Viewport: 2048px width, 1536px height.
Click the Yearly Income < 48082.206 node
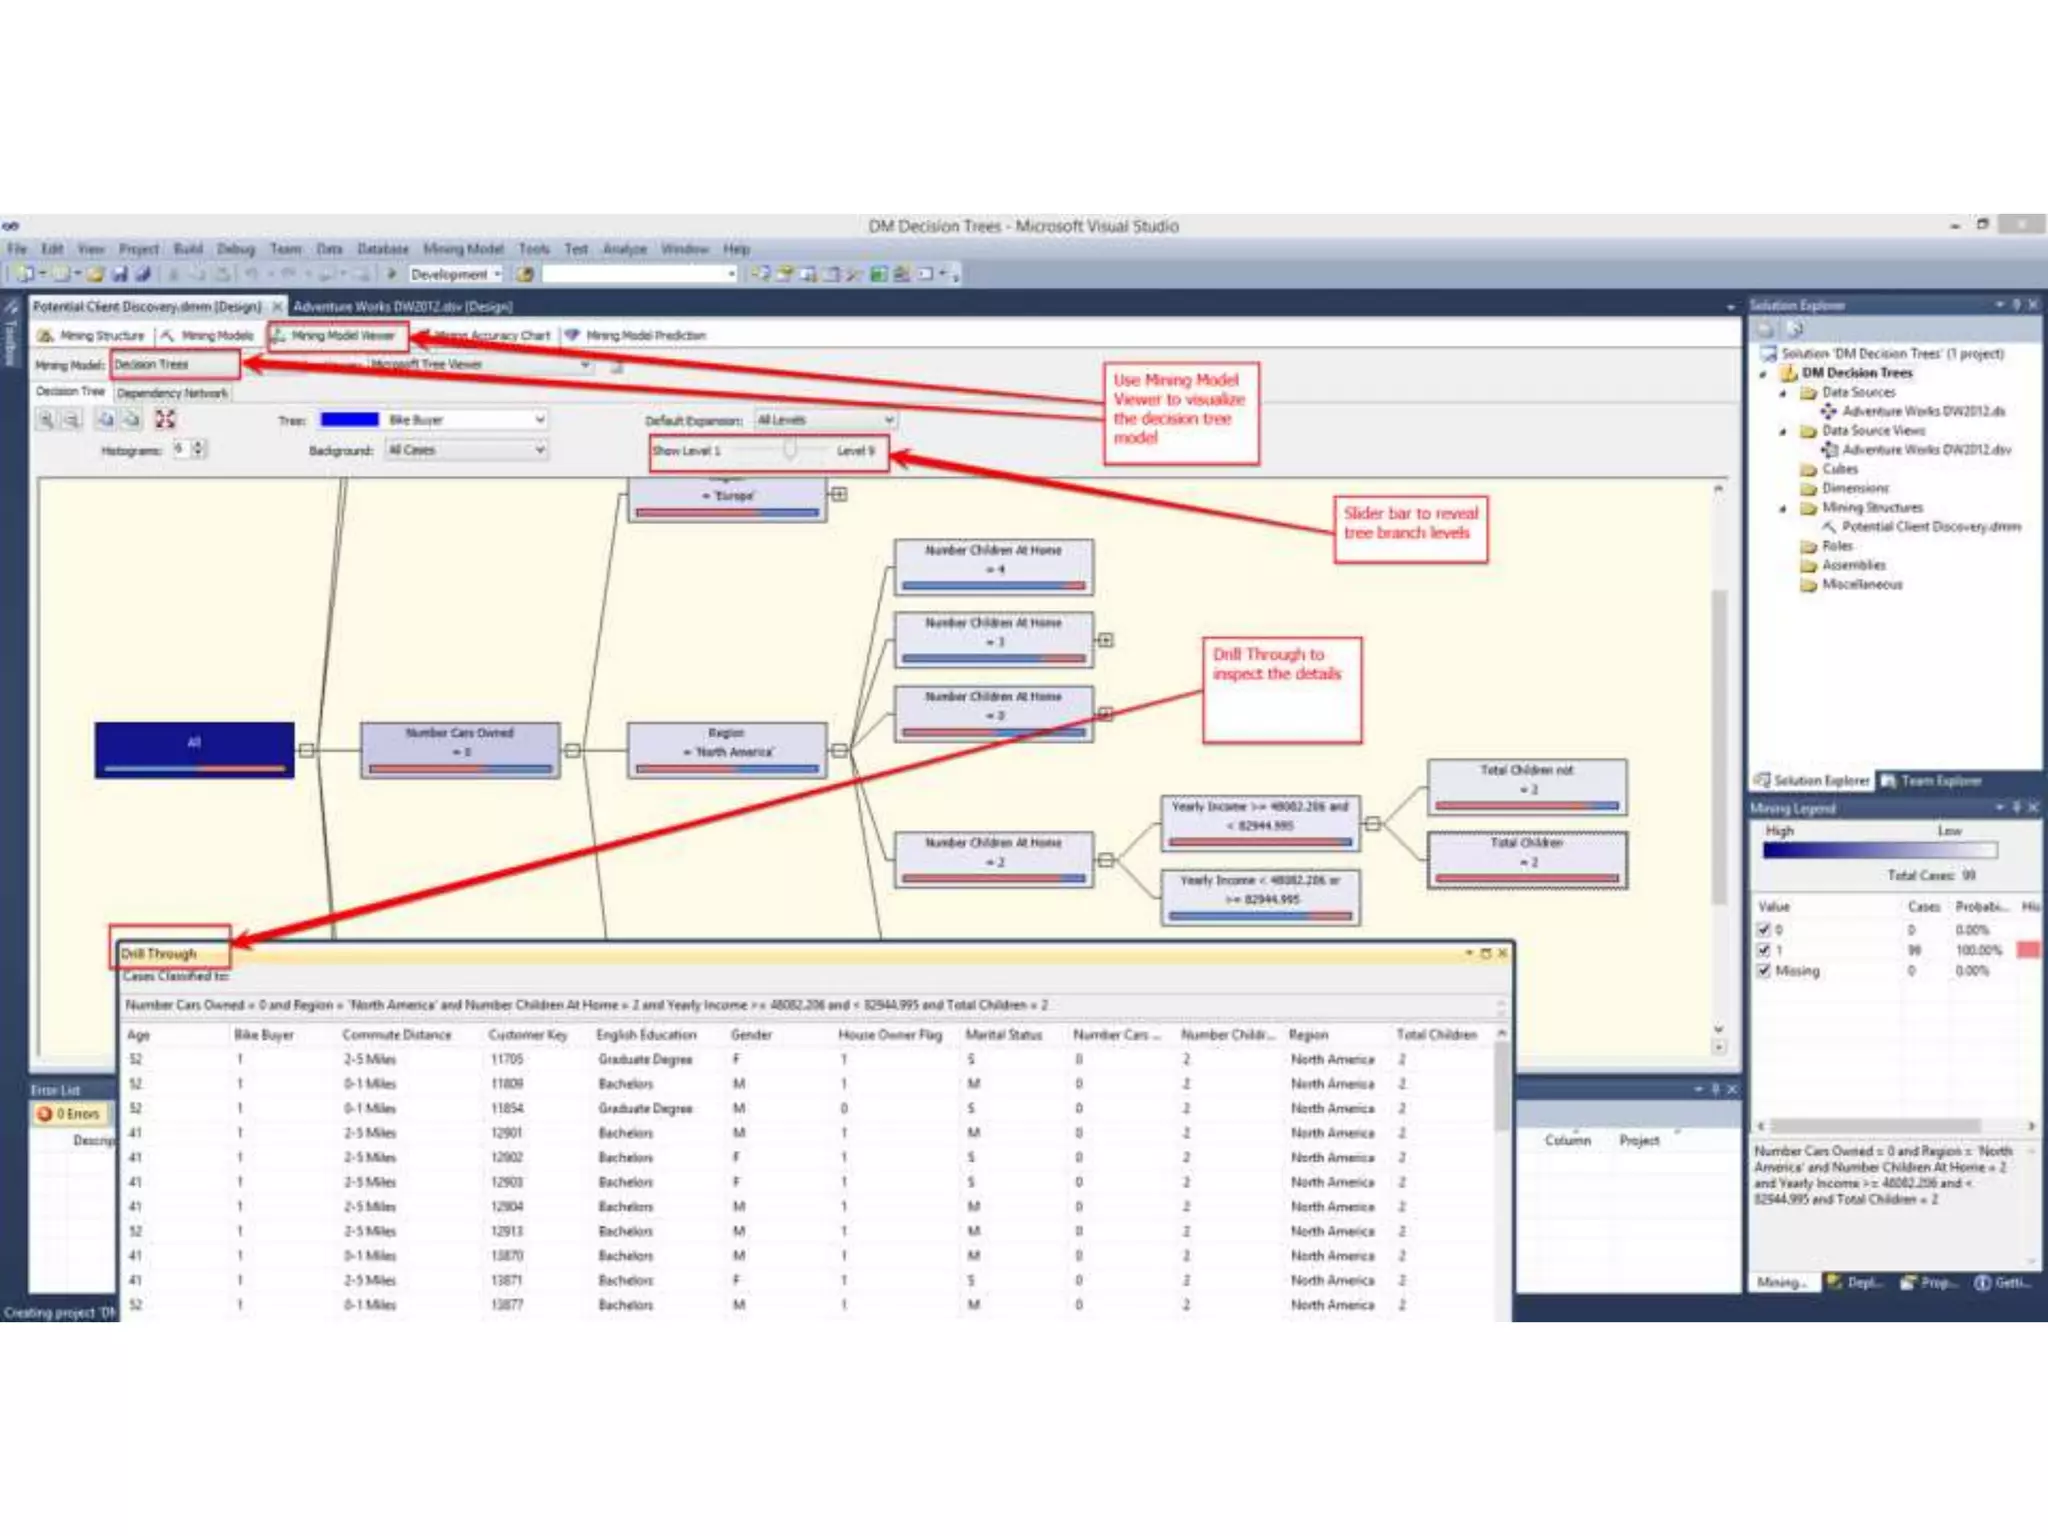click(x=1260, y=897)
